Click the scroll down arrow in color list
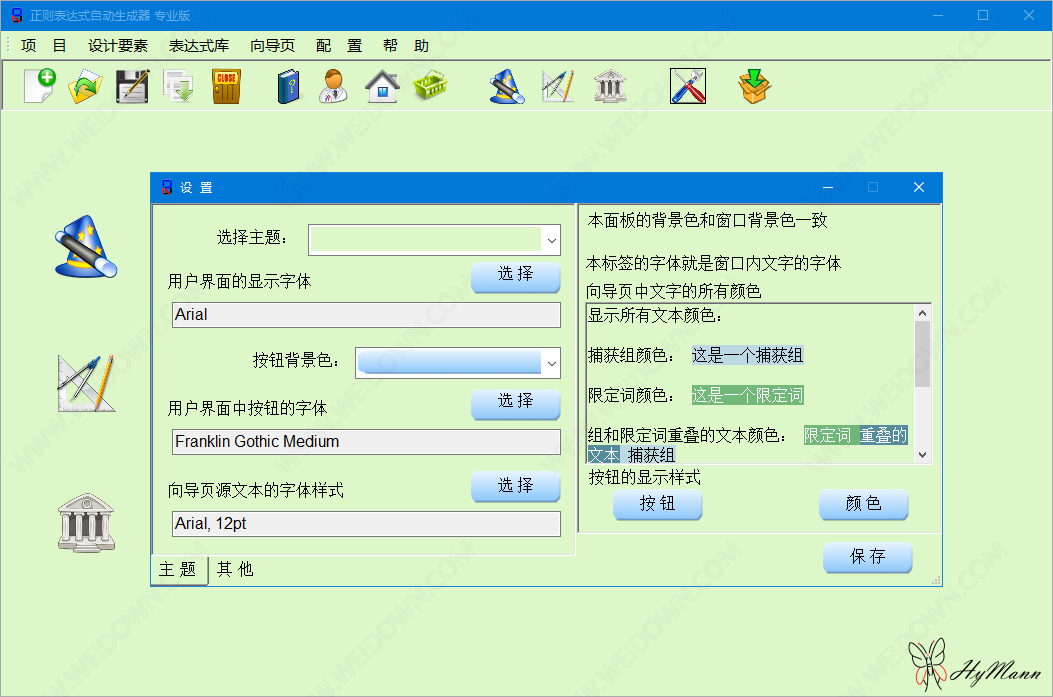1053x697 pixels. pyautogui.click(x=923, y=455)
